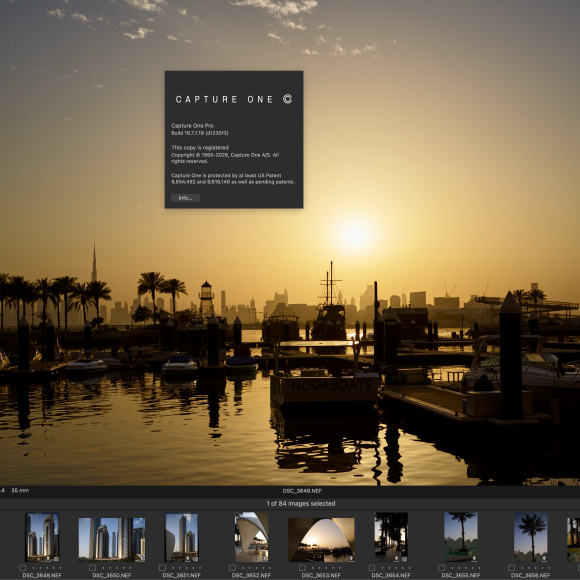The width and height of the screenshot is (580, 580).
Task: Toggle color tag box under DSC_3650.NEF
Action: pos(92,567)
